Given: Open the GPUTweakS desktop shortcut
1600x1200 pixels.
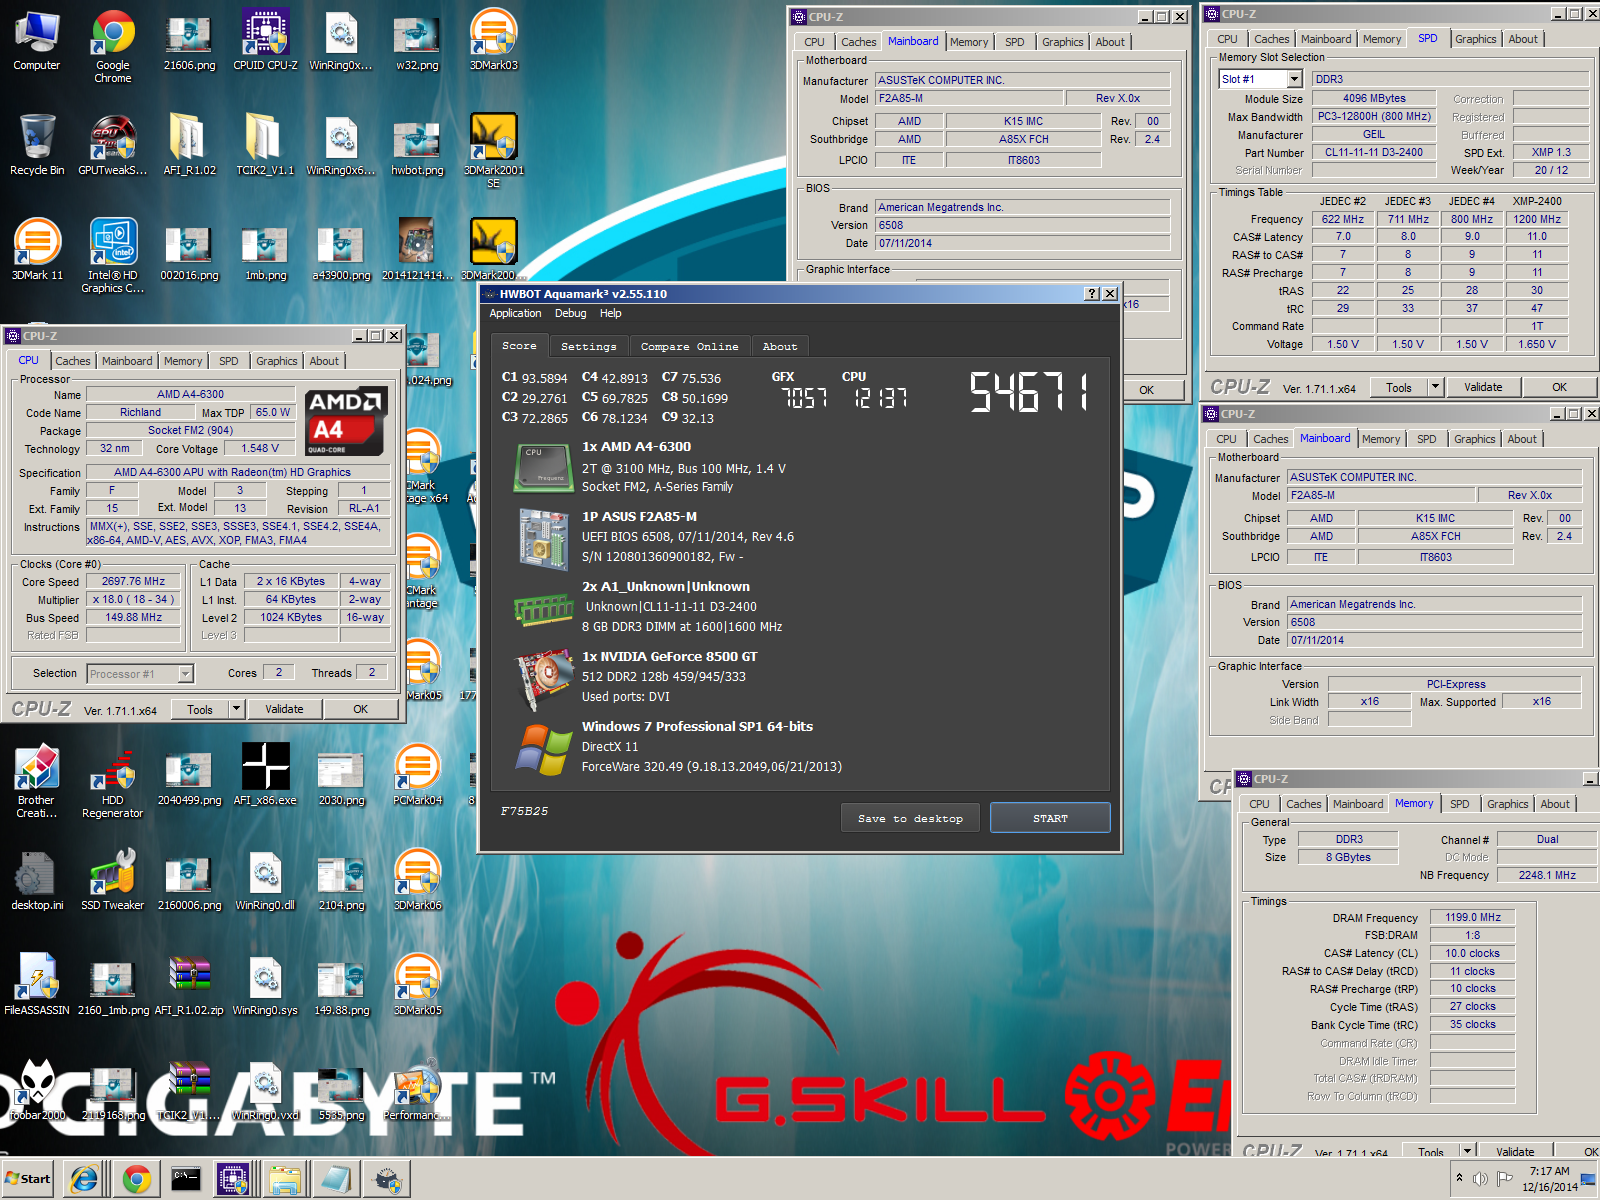Looking at the screenshot, I should [x=113, y=146].
